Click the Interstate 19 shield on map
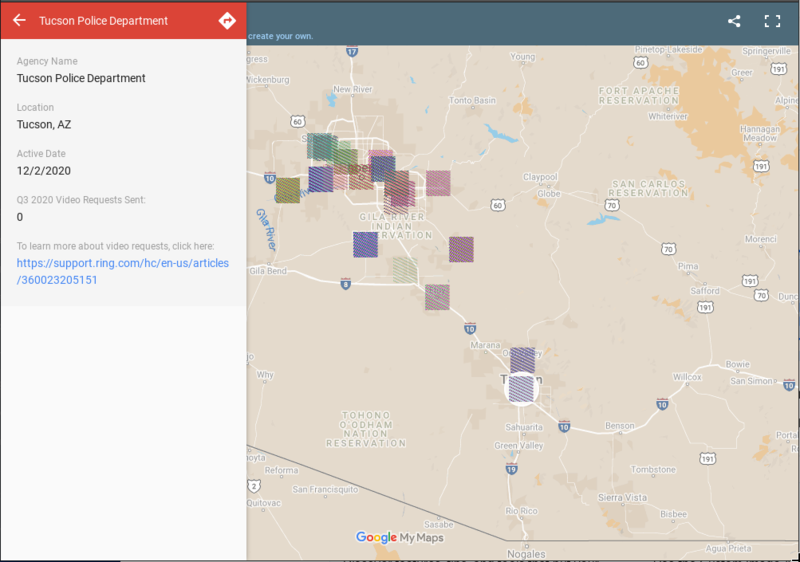 click(x=512, y=469)
